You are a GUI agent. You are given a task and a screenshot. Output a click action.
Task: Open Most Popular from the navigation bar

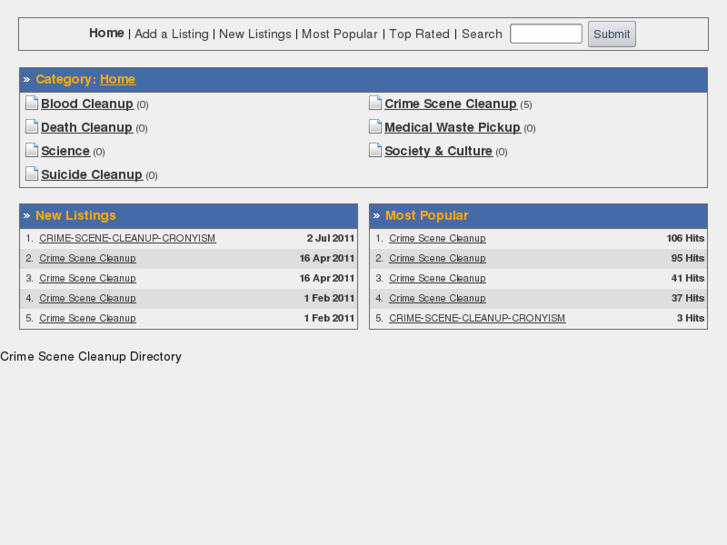tap(340, 34)
